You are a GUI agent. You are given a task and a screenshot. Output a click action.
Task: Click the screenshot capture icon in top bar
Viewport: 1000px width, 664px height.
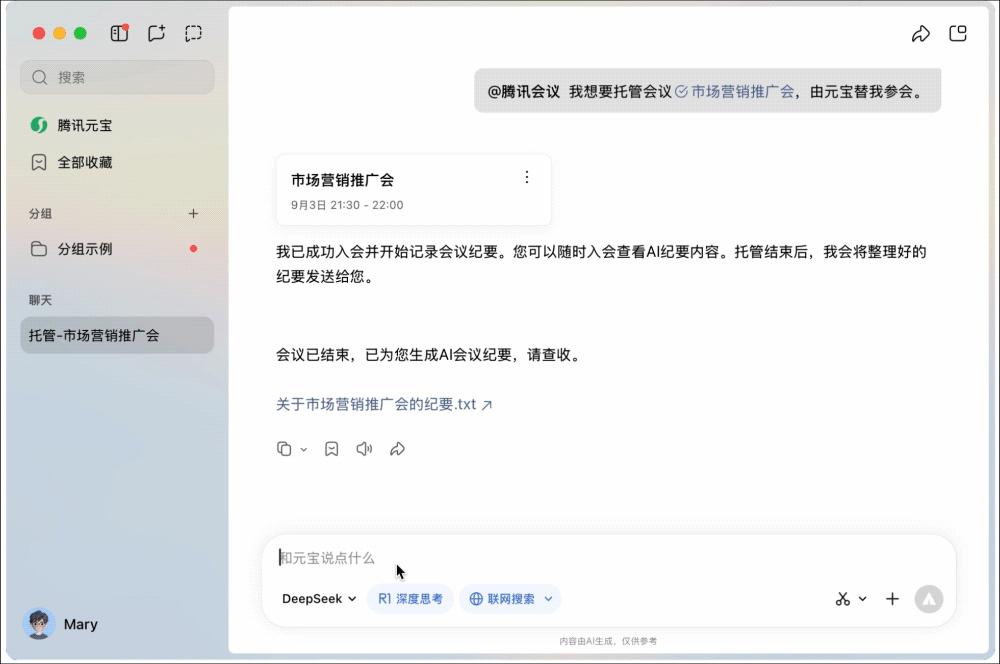[193, 33]
